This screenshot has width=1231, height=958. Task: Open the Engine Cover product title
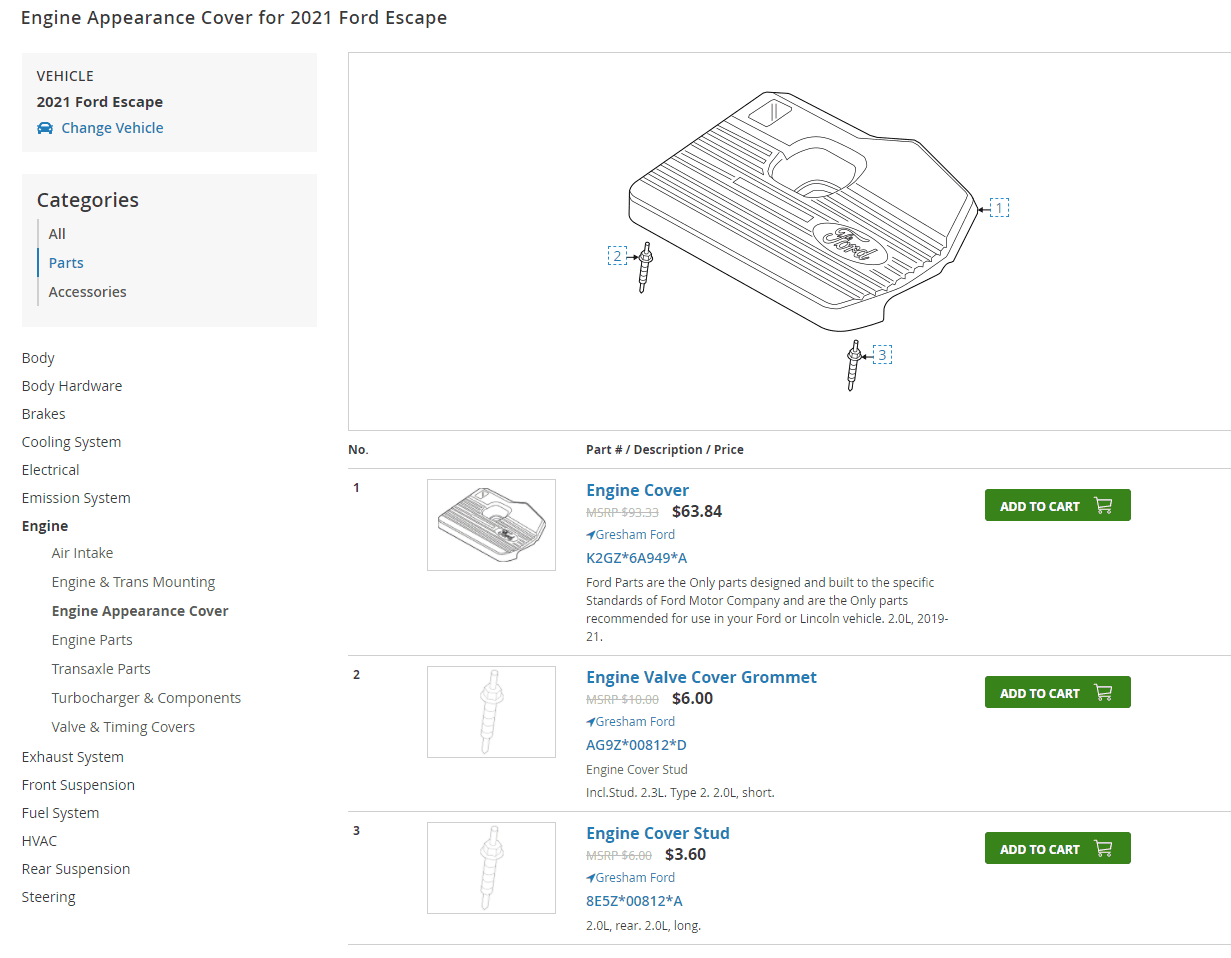coord(637,490)
